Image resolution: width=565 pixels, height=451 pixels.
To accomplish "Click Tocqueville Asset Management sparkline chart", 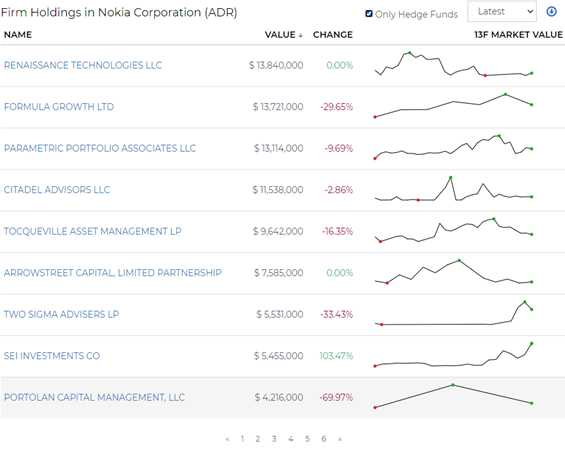I will point(453,230).
